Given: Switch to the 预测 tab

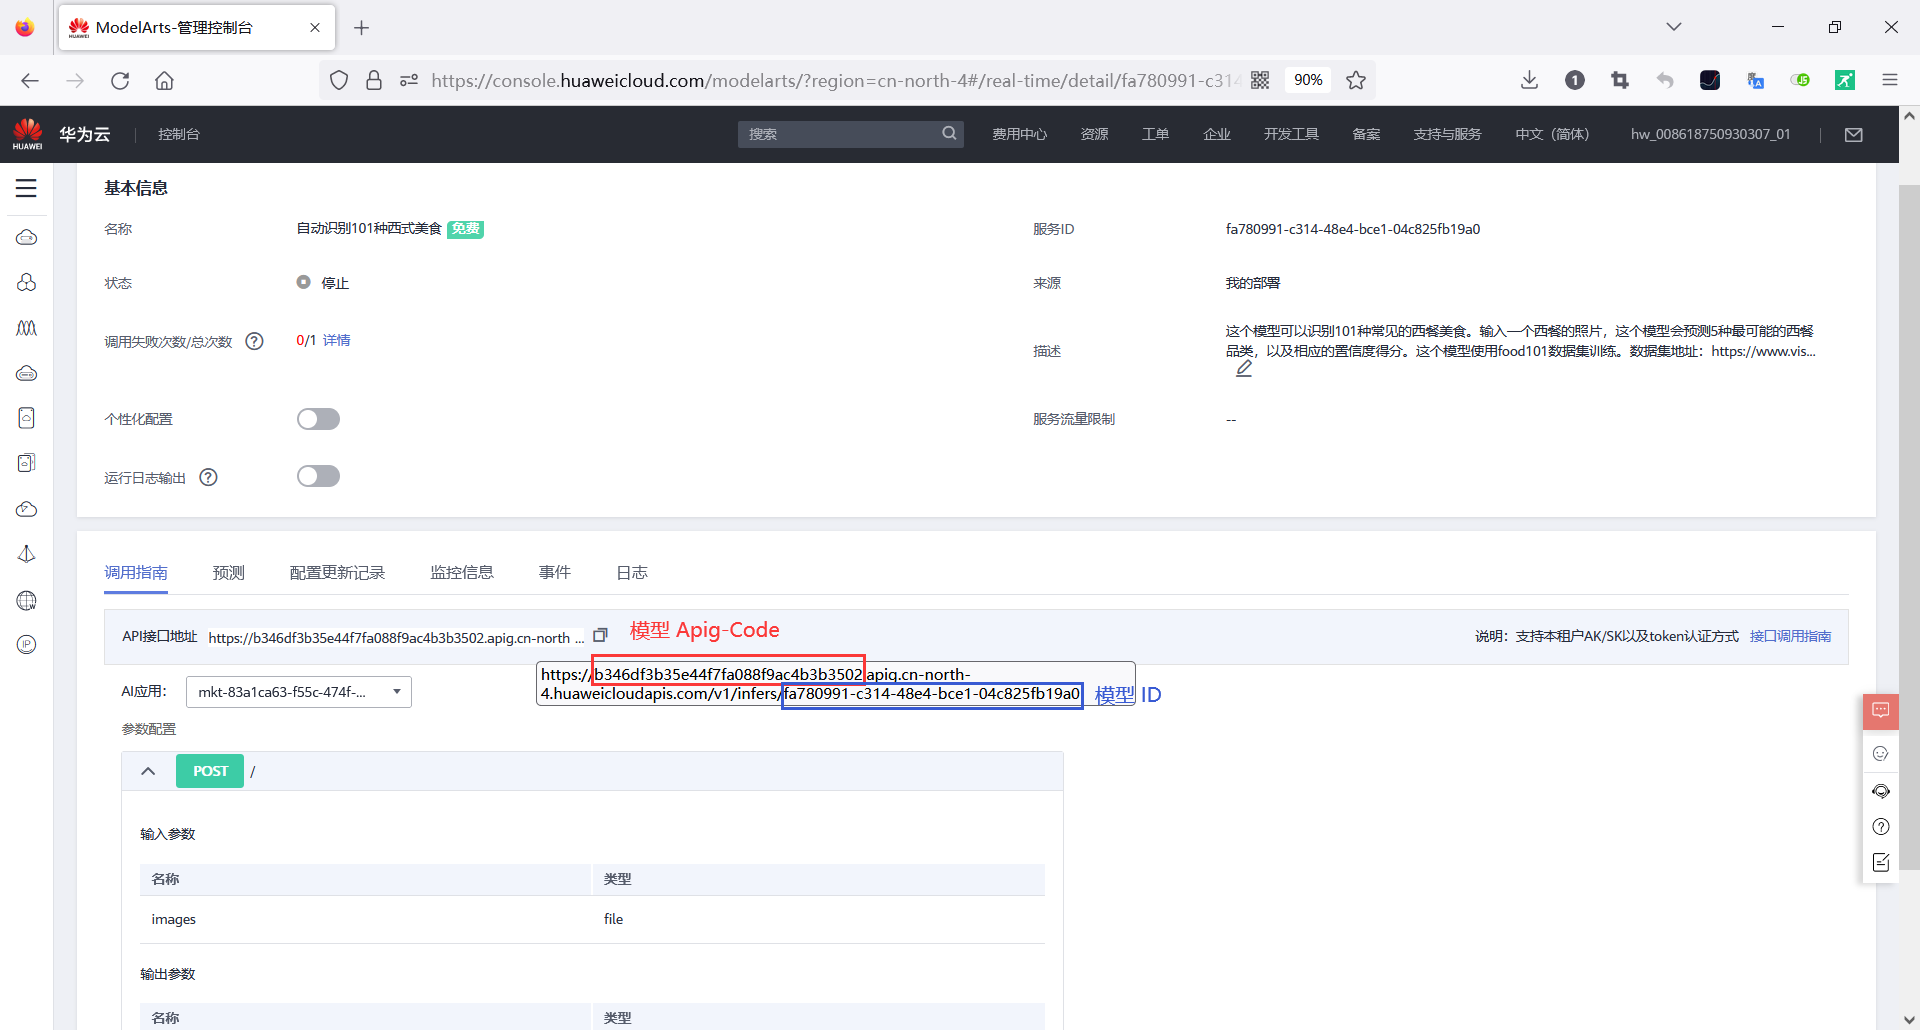Looking at the screenshot, I should 228,573.
